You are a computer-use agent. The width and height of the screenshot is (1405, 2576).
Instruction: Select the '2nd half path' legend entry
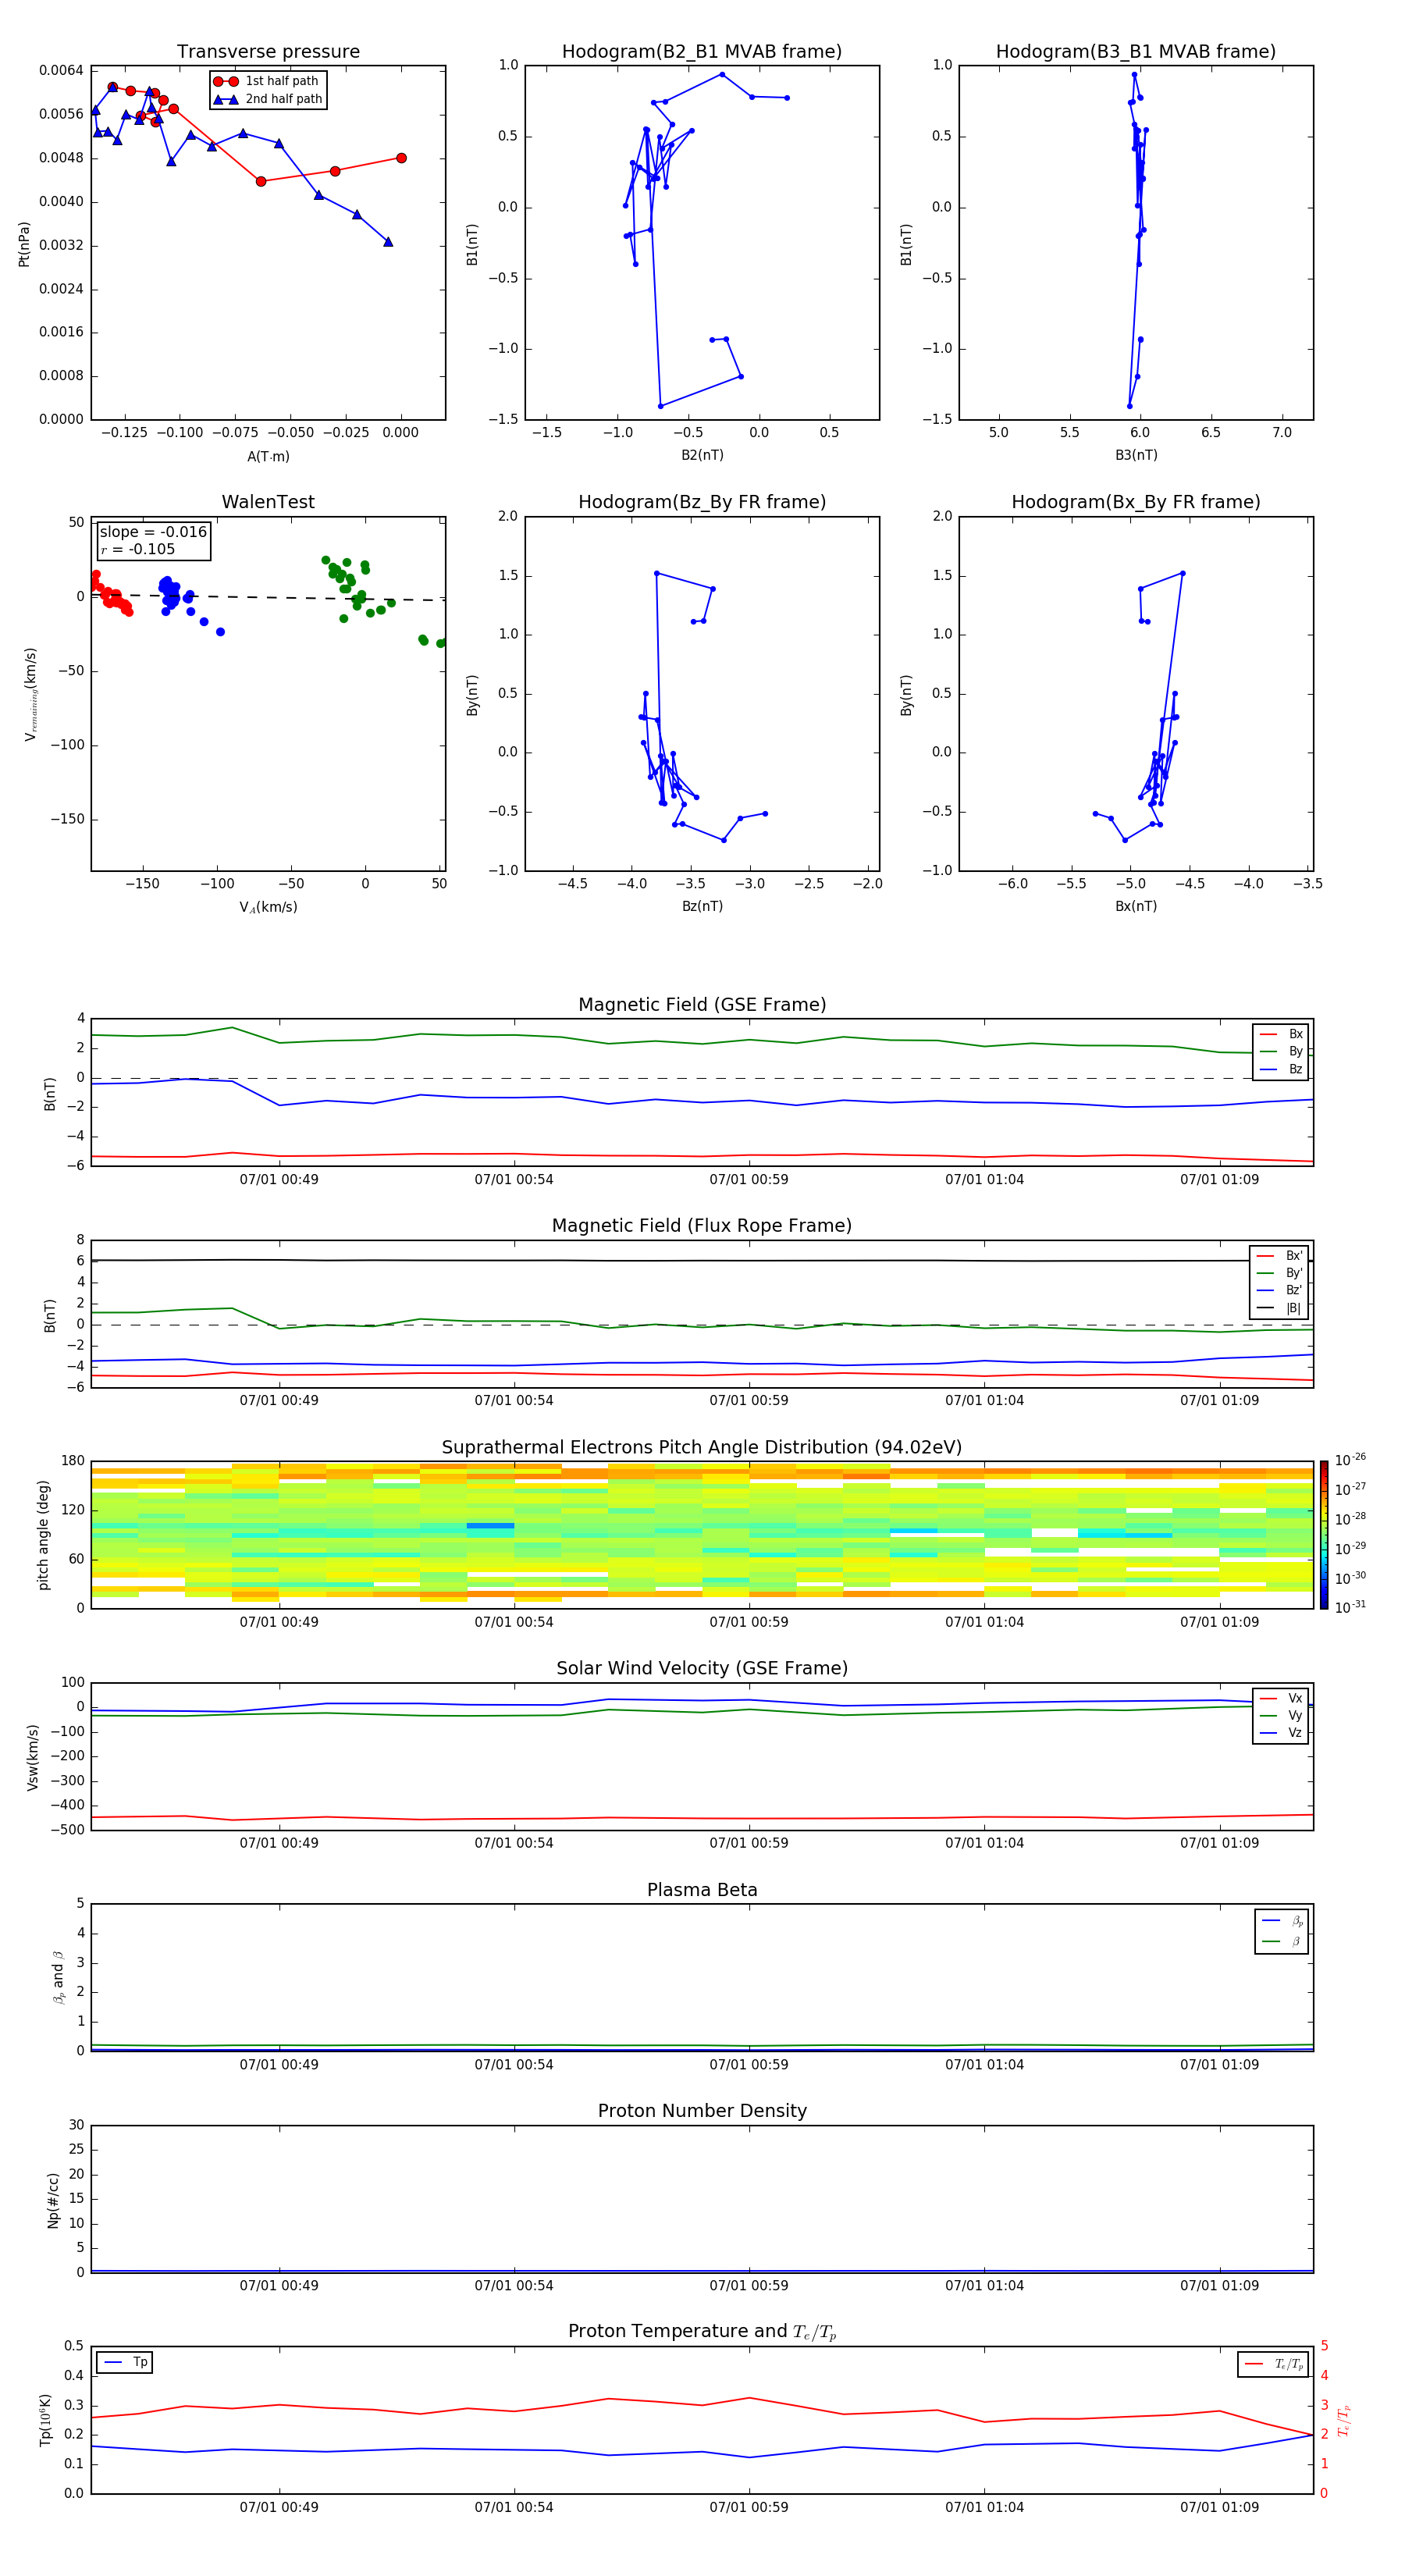tap(267, 99)
